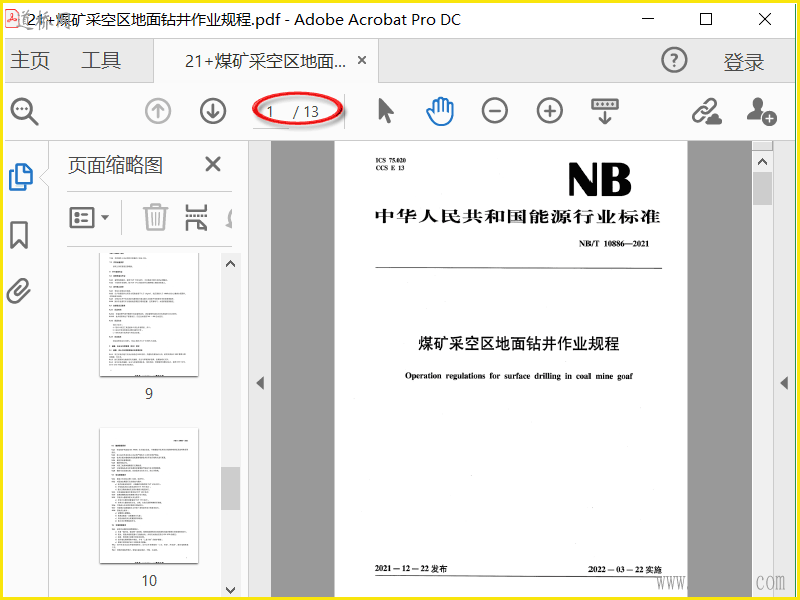The image size is (800, 600).
Task: Share a link to the file
Action: pyautogui.click(x=707, y=111)
